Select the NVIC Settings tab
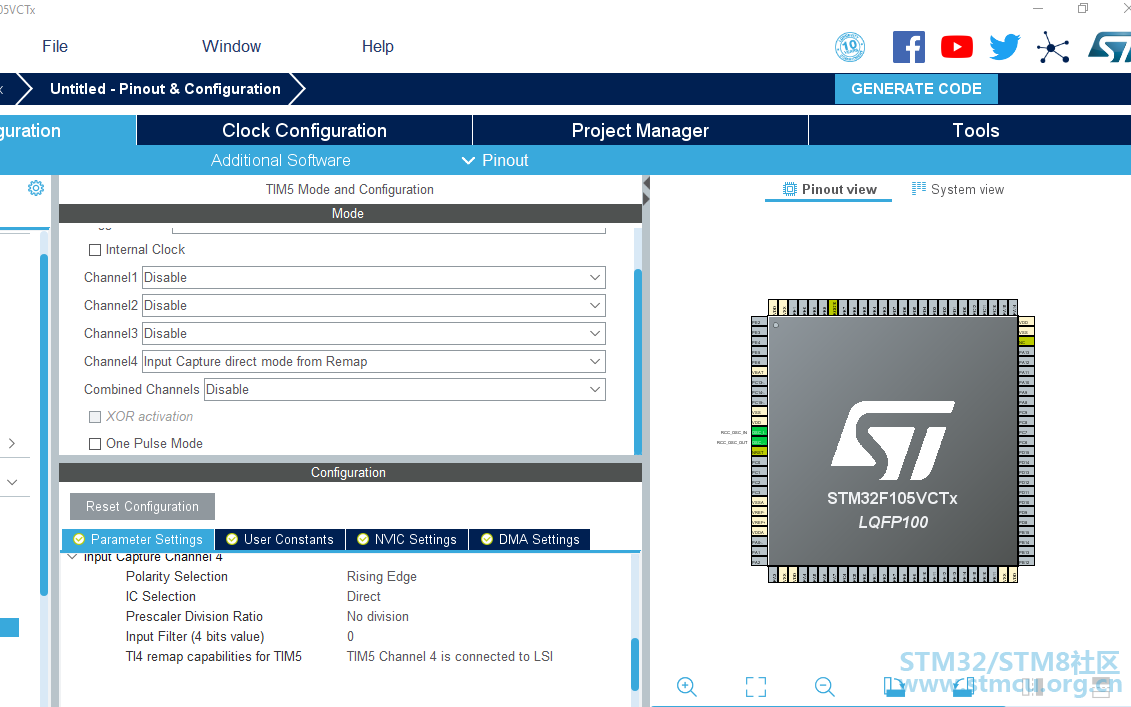1131x707 pixels. (408, 540)
